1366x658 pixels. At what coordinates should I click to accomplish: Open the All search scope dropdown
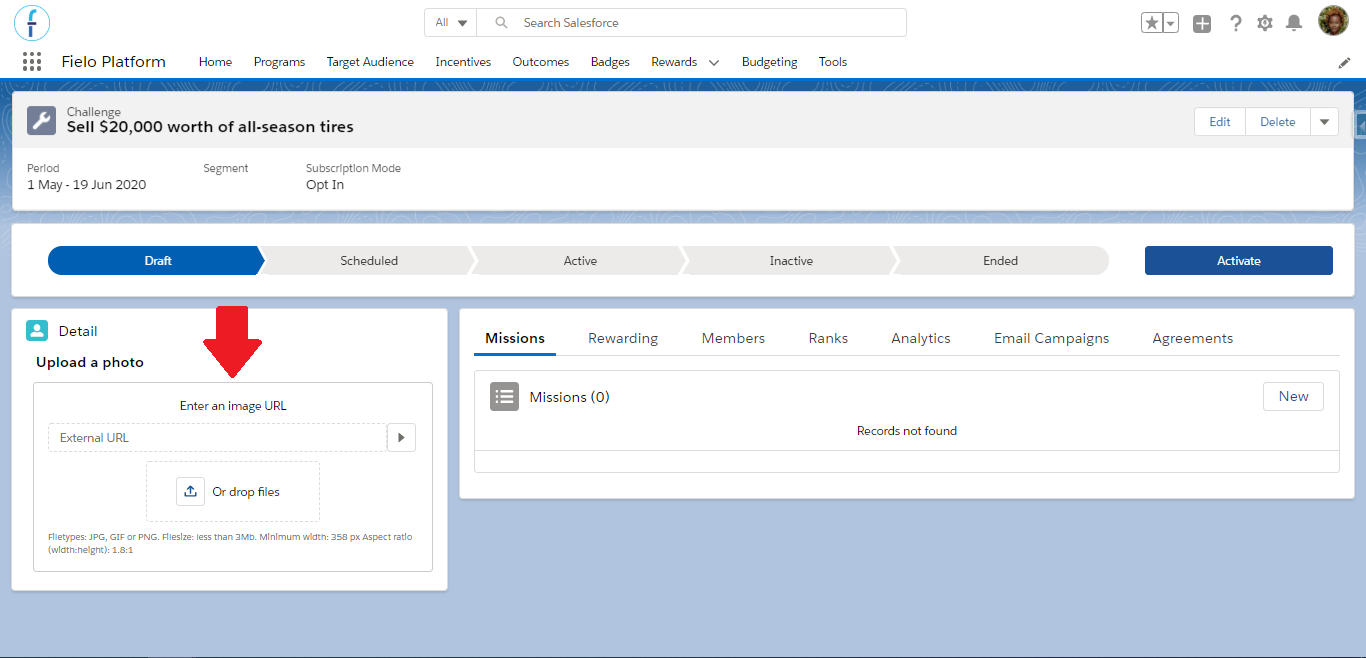click(x=451, y=22)
